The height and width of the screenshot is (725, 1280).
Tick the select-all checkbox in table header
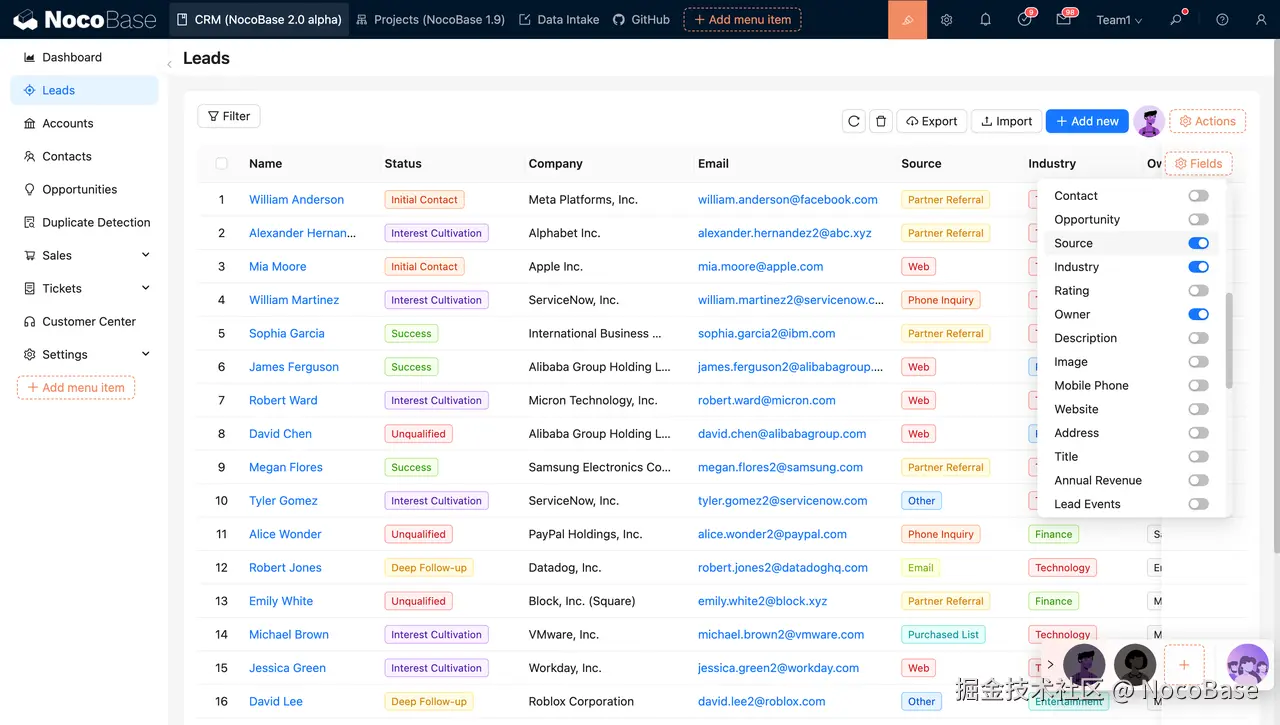click(x=222, y=163)
